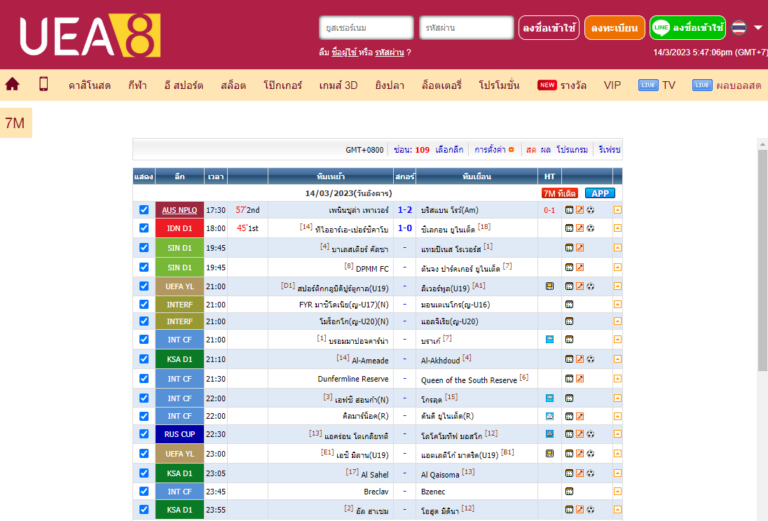Pin the Dunfermline Reserve match to top
Screen dimensions: 768x521
point(618,379)
